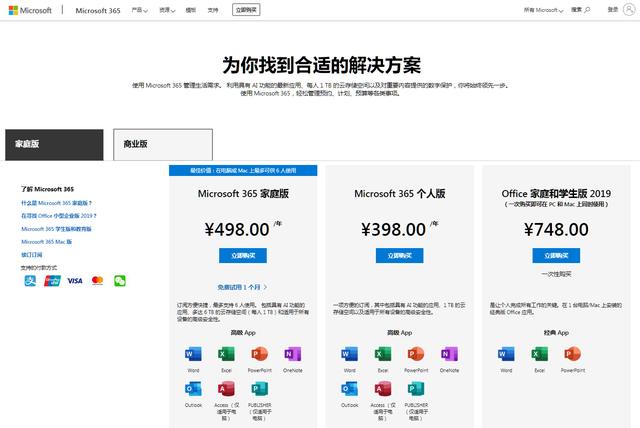Click the Outlook icon in the 个人版 card
The width and height of the screenshot is (640, 428).
click(x=350, y=389)
